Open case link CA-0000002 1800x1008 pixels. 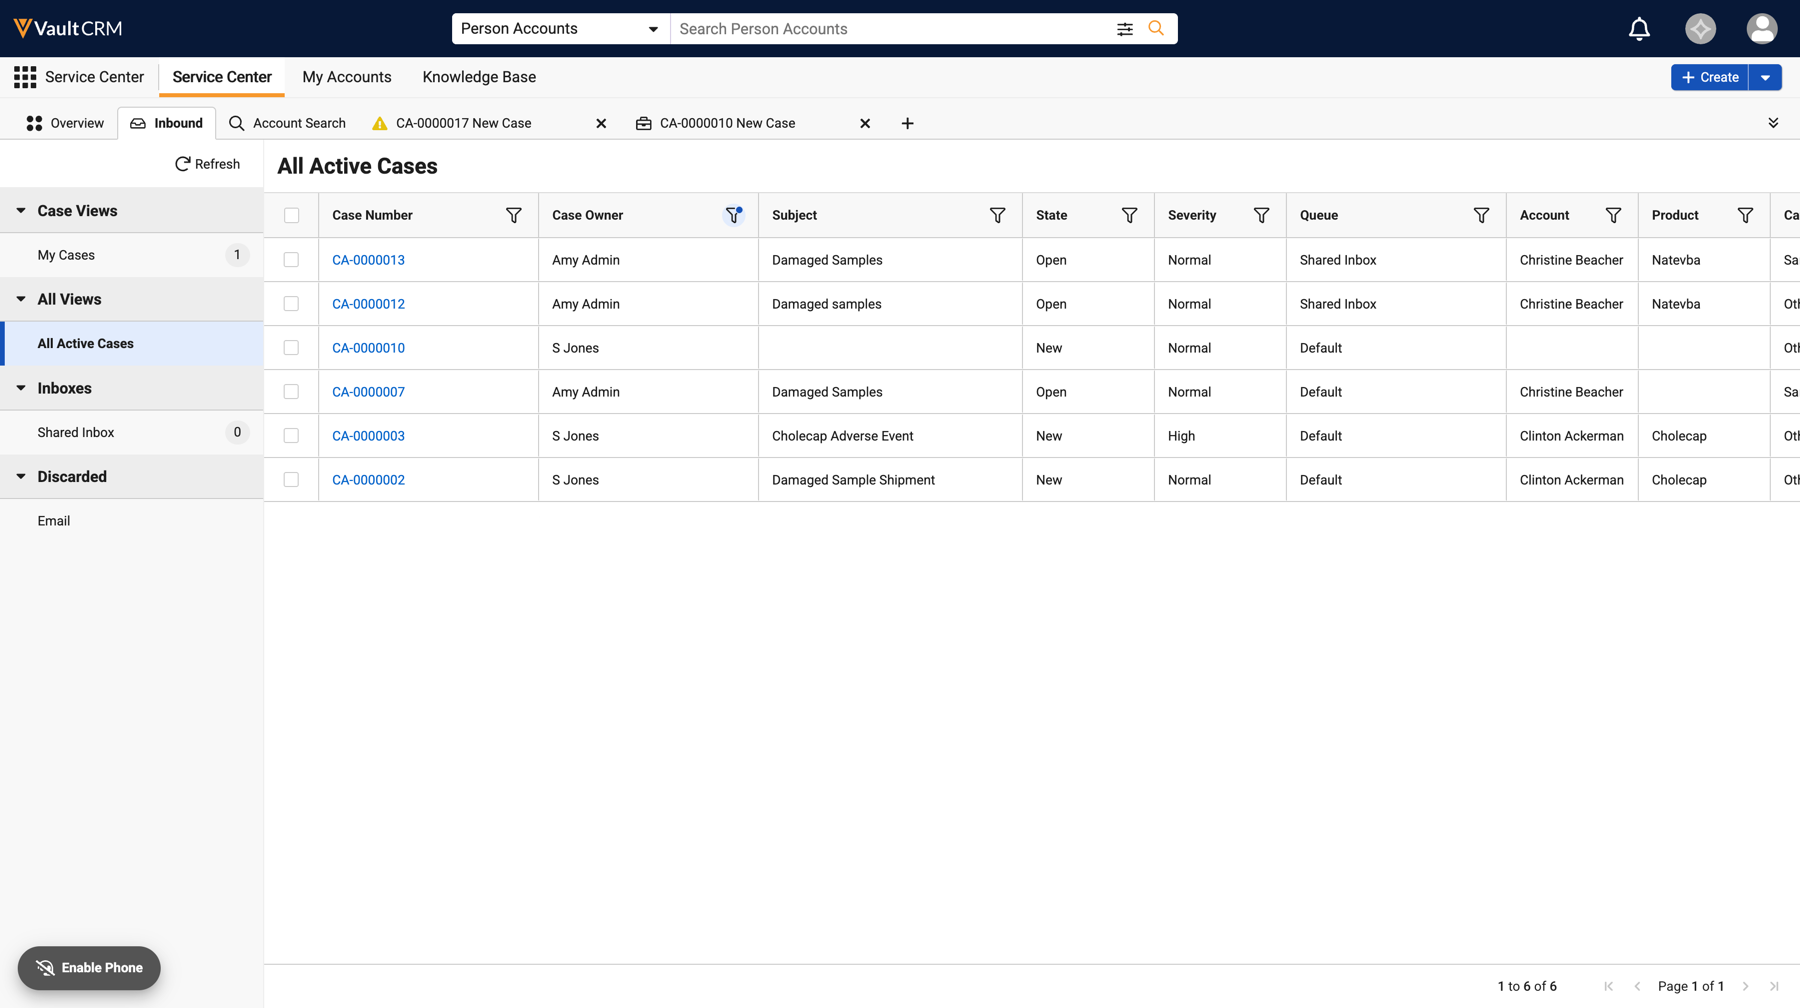tap(368, 480)
